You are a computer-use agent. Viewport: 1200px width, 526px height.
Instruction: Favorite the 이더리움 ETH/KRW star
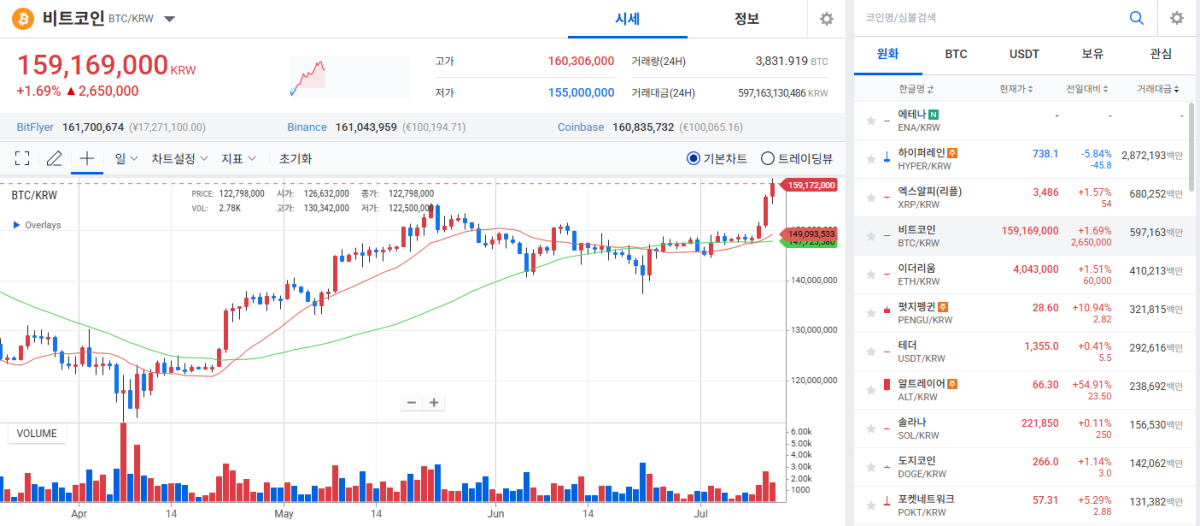(x=871, y=275)
